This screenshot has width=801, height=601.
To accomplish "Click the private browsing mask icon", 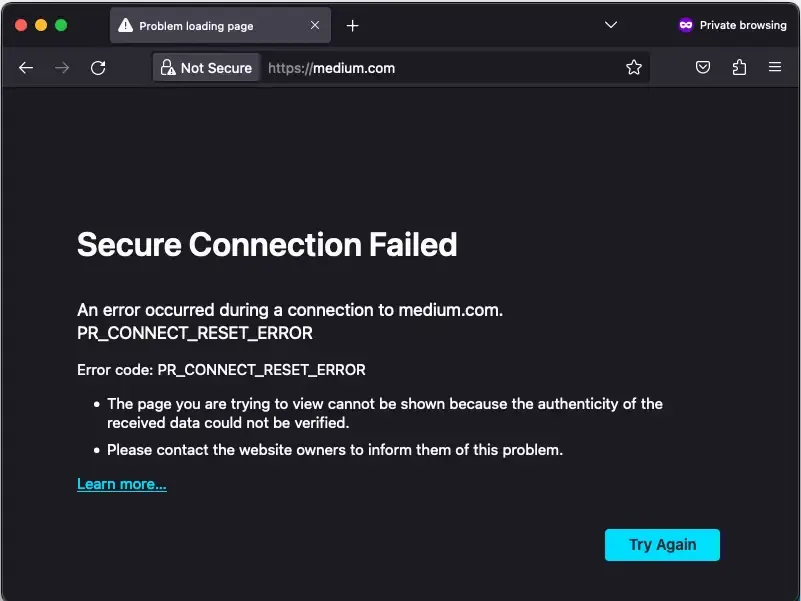I will pos(685,24).
